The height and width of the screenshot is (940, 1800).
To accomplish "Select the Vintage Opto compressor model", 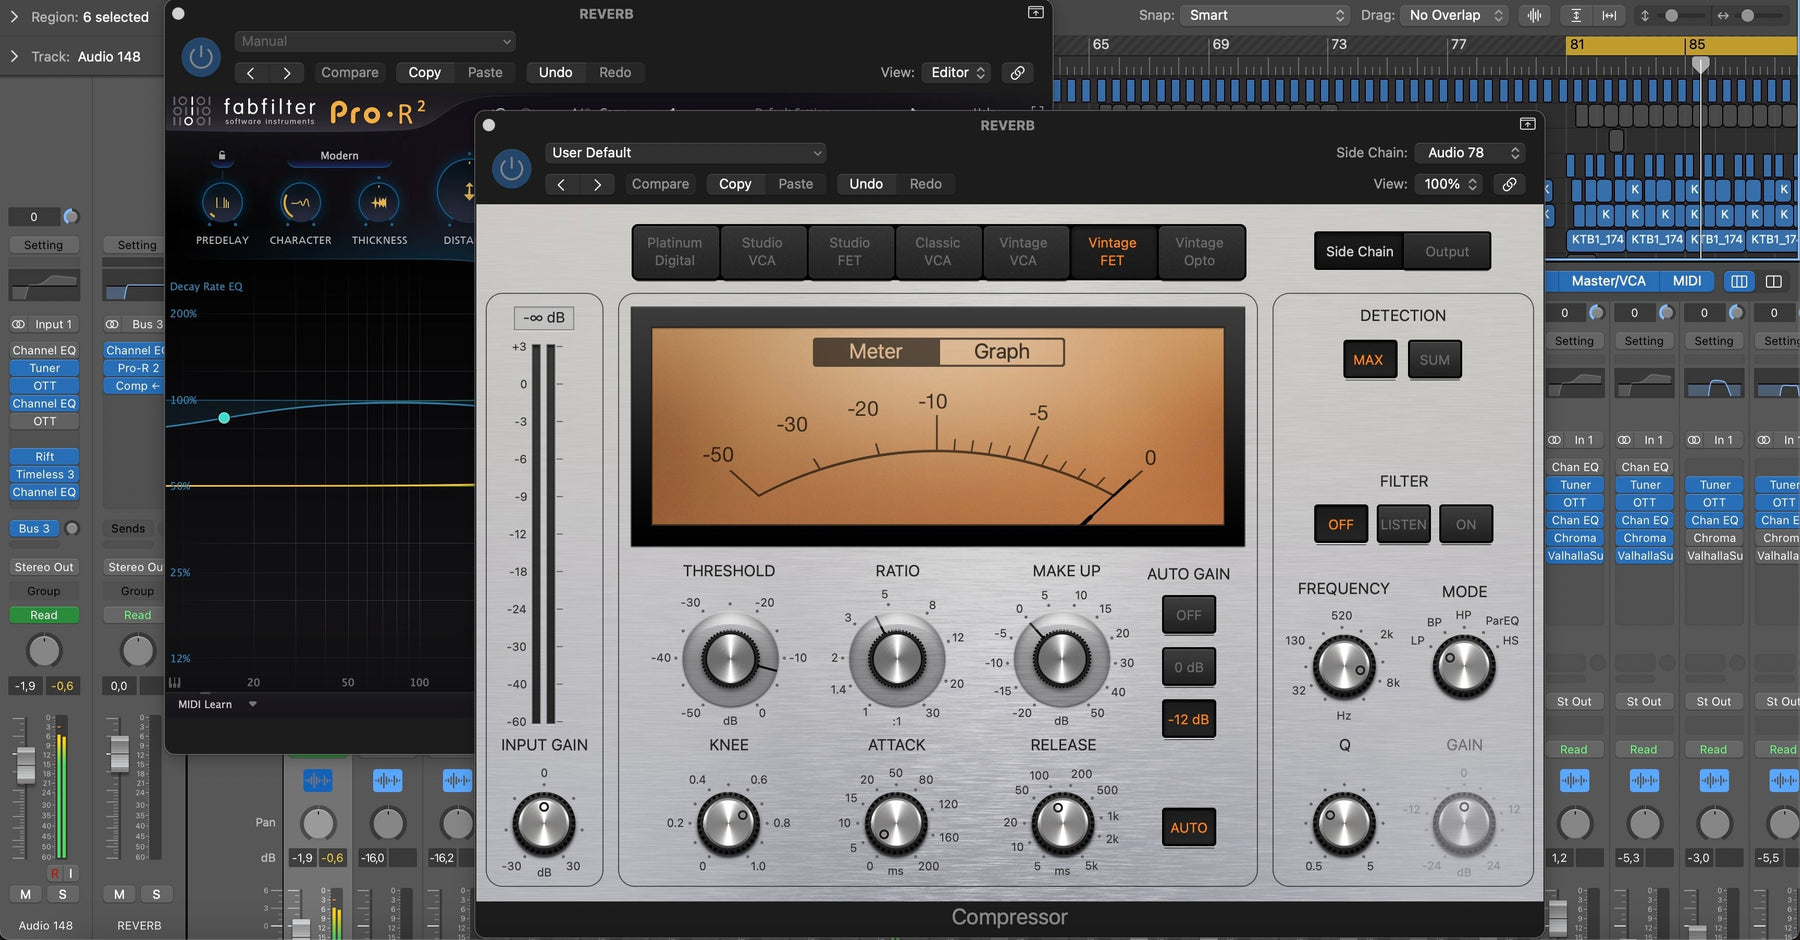I will coord(1199,252).
